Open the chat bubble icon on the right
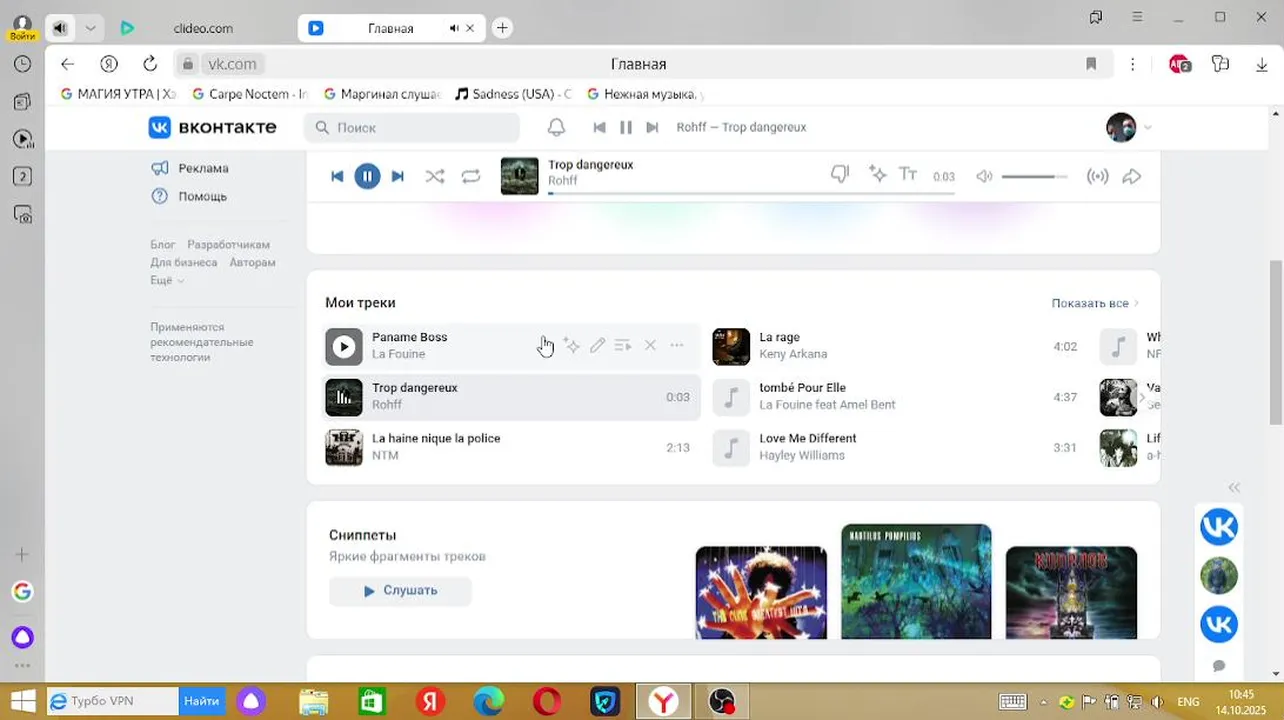Image resolution: width=1284 pixels, height=720 pixels. tap(1219, 666)
